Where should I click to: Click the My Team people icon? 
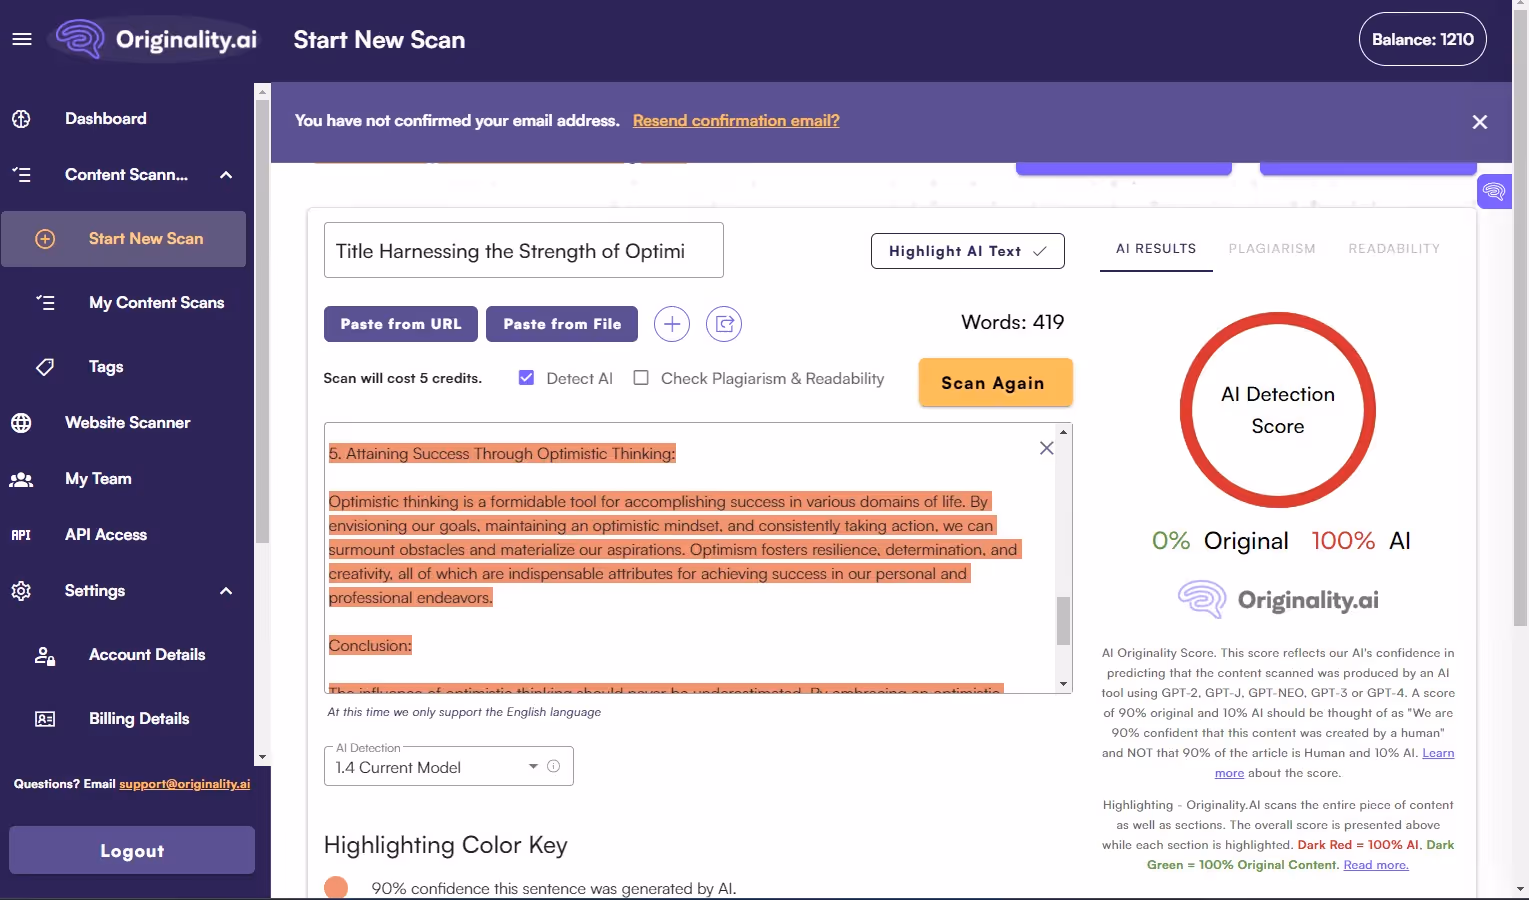[21, 479]
